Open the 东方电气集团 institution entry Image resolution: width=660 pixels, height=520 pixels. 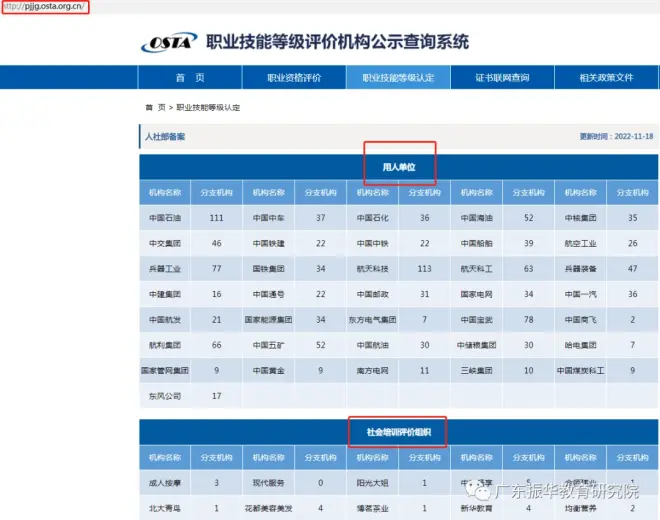pyautogui.click(x=373, y=320)
